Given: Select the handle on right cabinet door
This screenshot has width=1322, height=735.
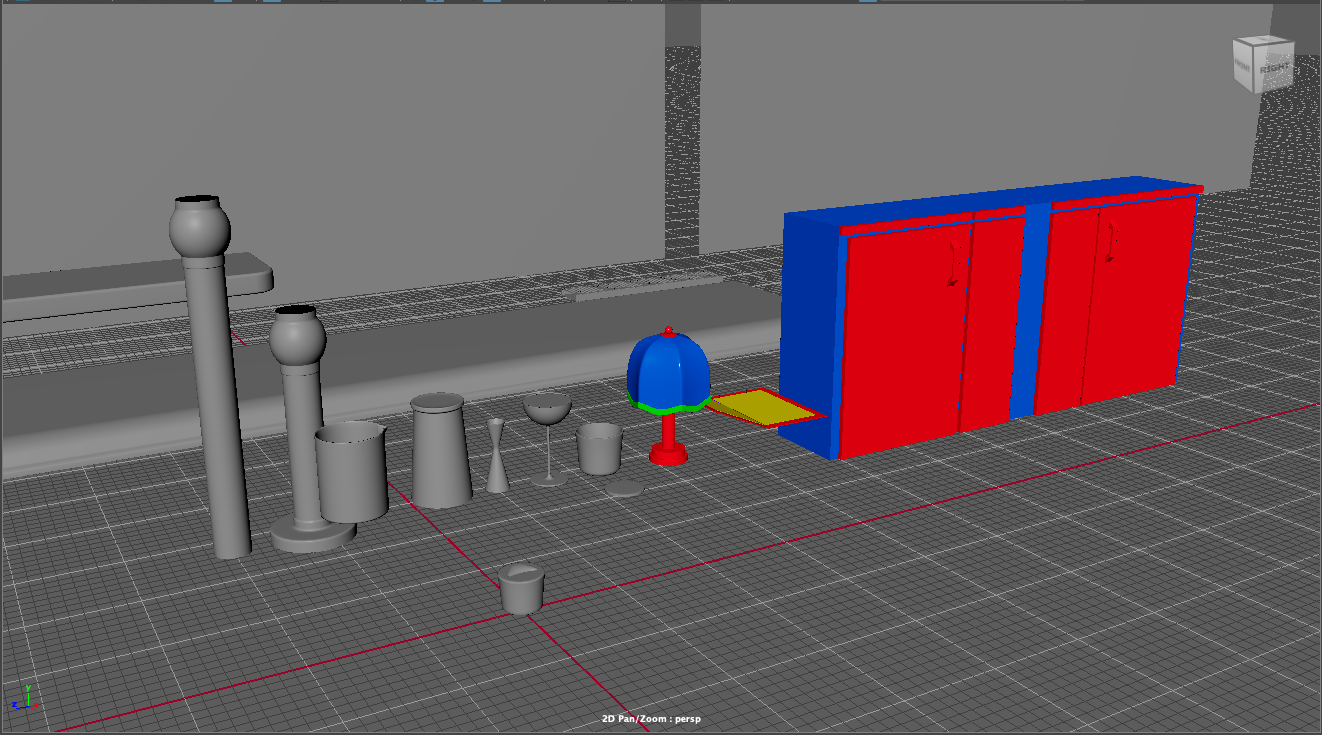Looking at the screenshot, I should coord(1111,243).
